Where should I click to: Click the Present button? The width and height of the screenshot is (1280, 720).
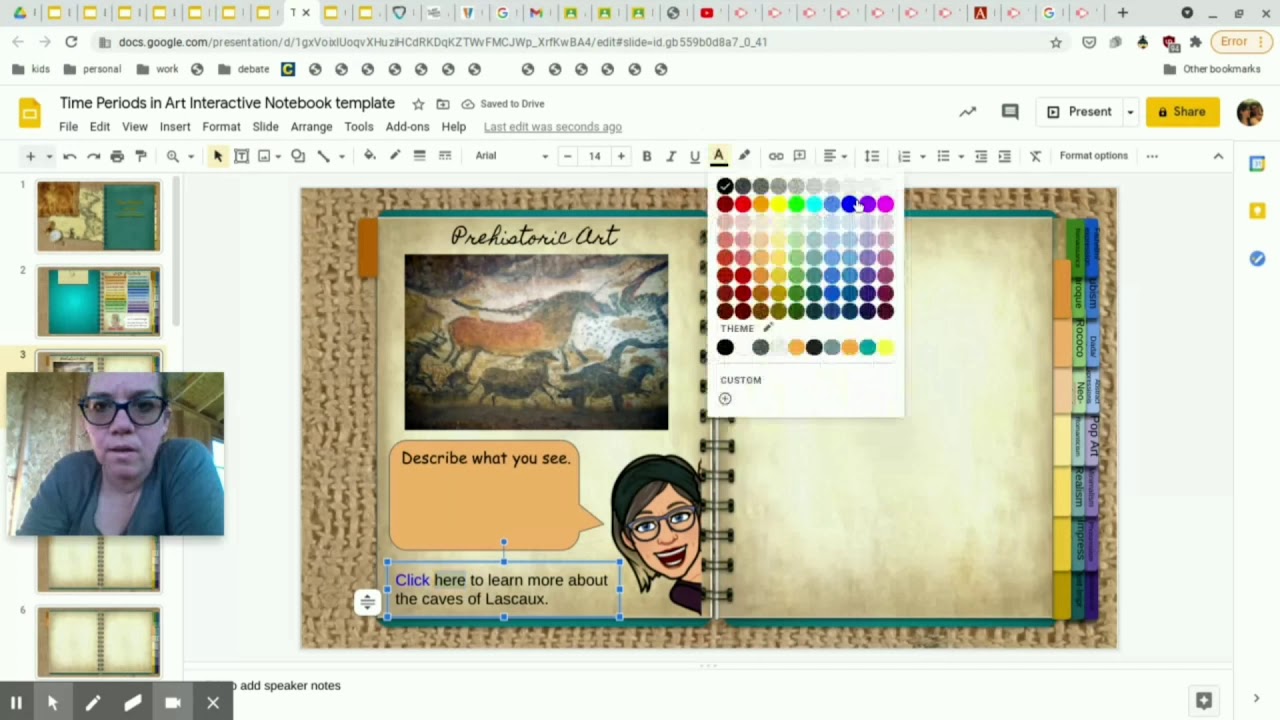point(1079,112)
